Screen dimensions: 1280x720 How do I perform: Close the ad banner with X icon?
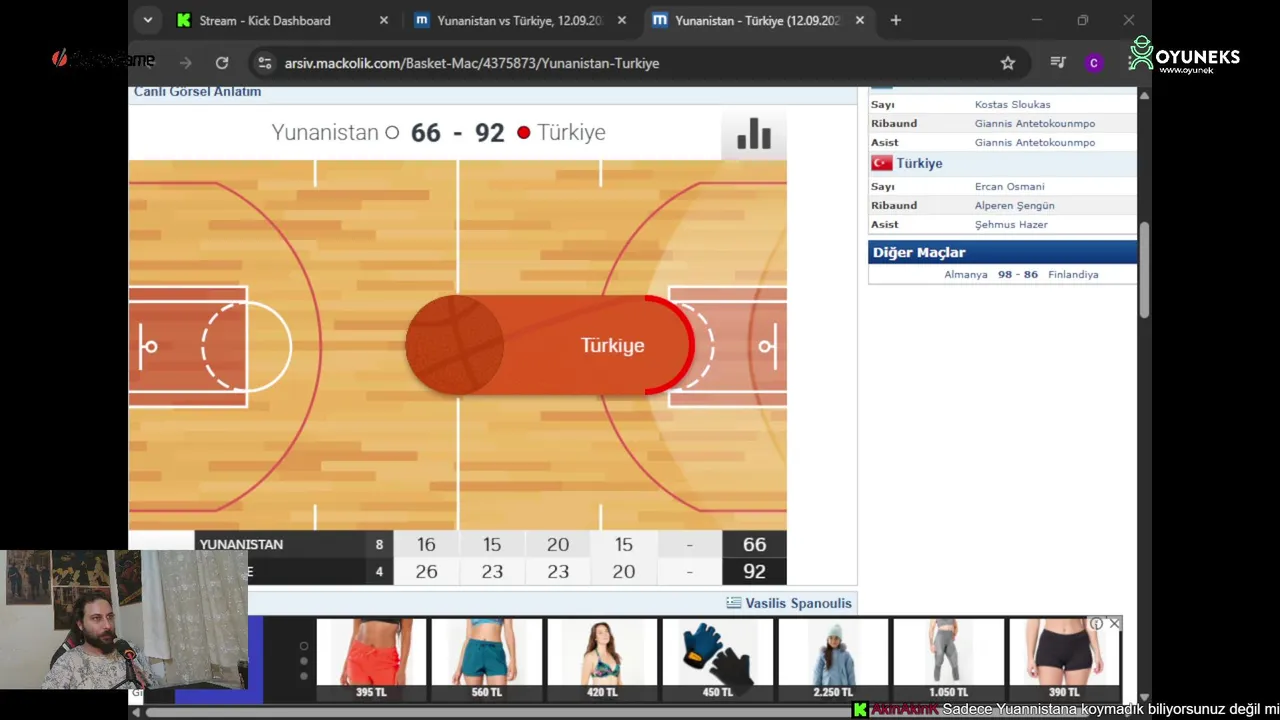tap(1114, 623)
